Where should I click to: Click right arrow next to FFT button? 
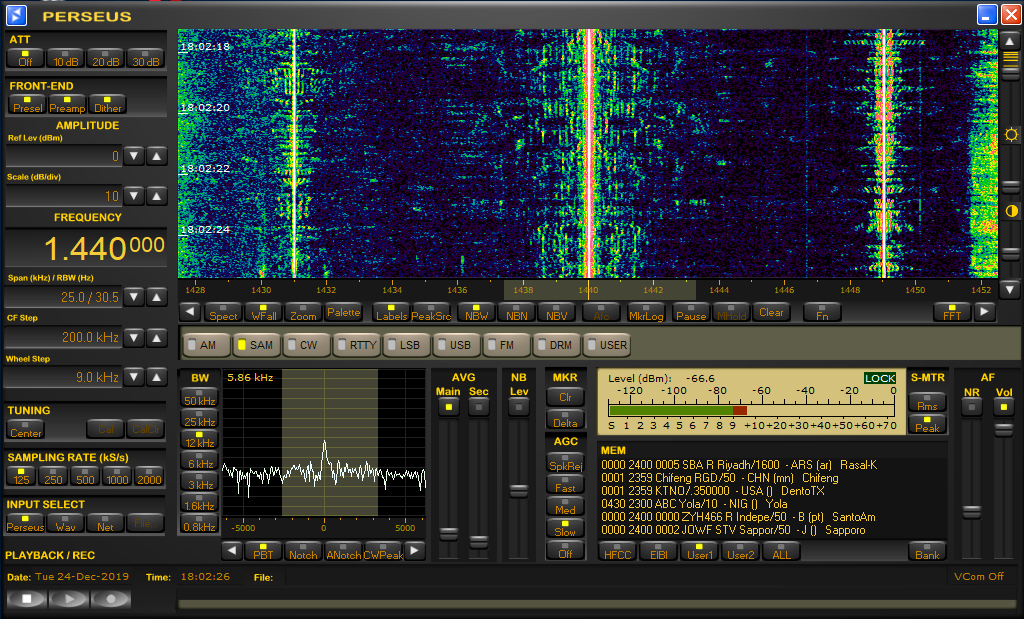pyautogui.click(x=985, y=312)
